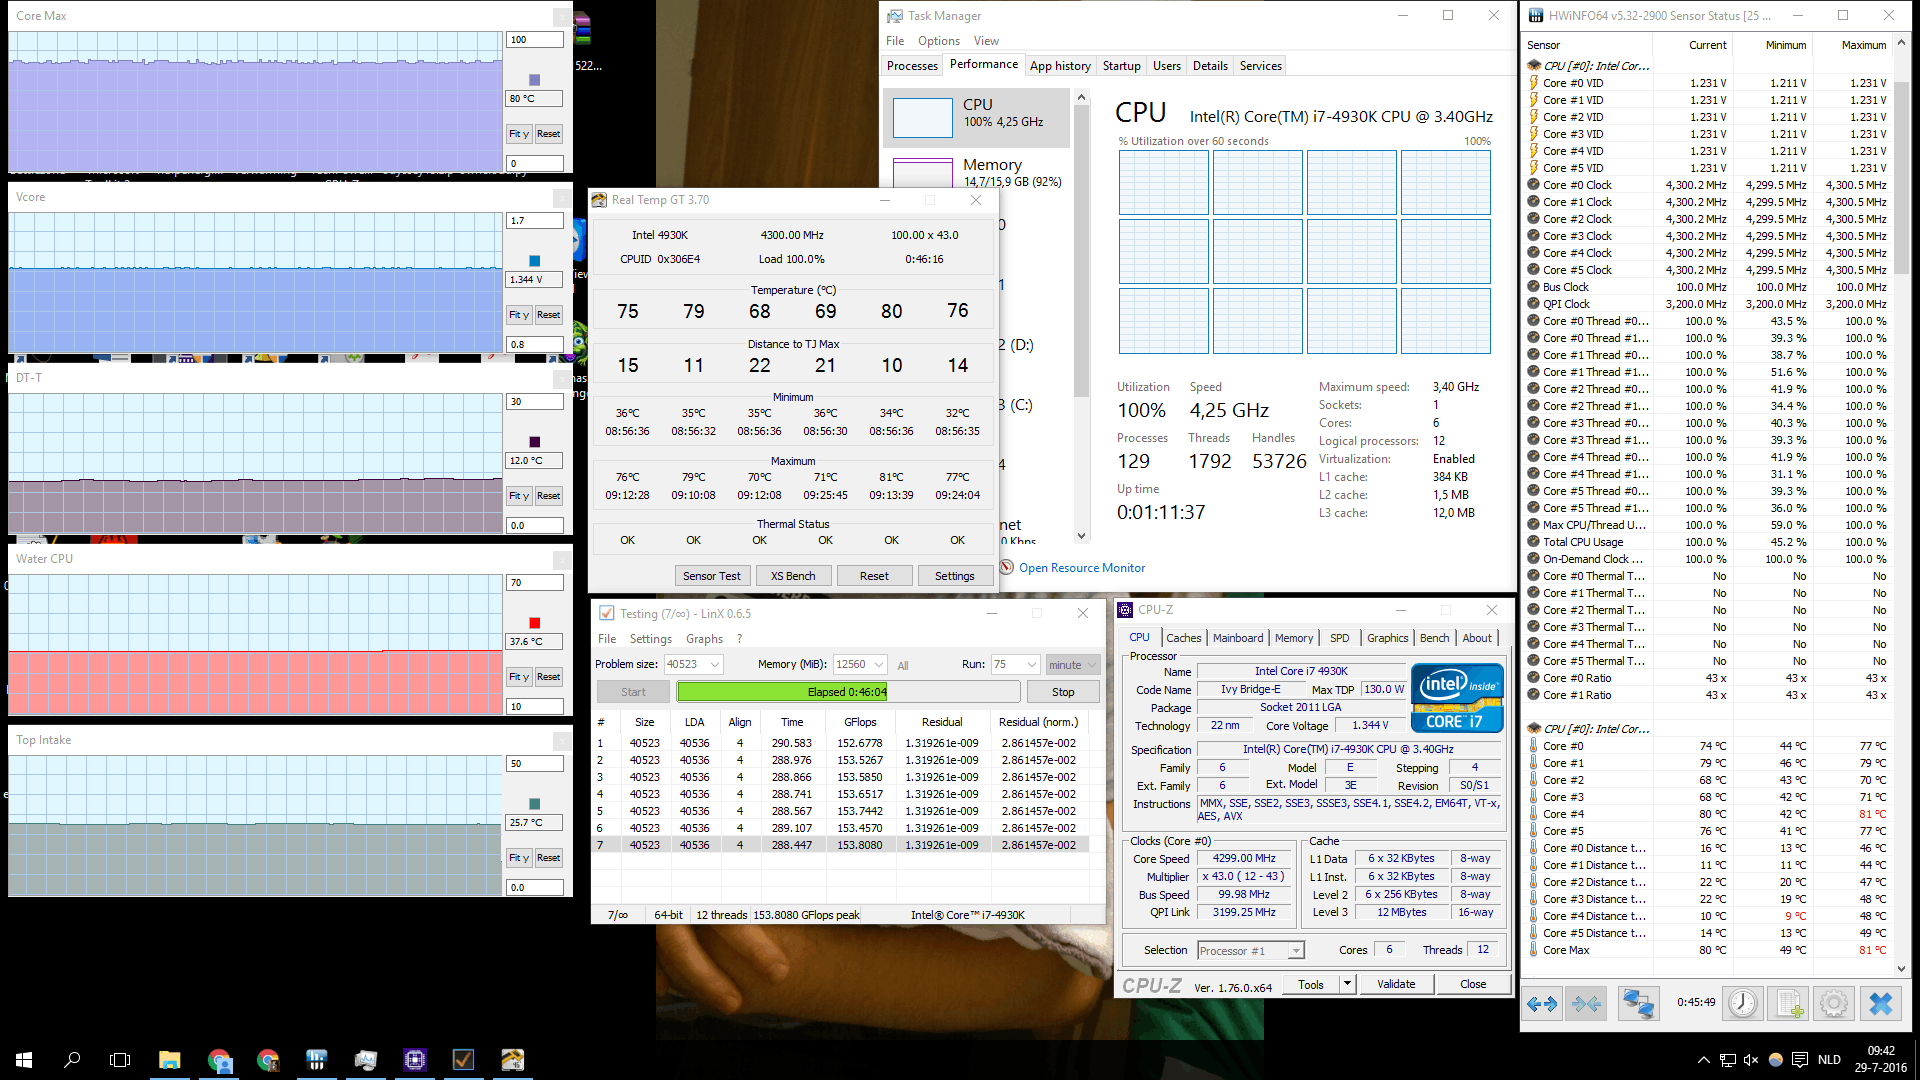Click Real Temp Settings button
The image size is (1920, 1080).
pos(954,576)
